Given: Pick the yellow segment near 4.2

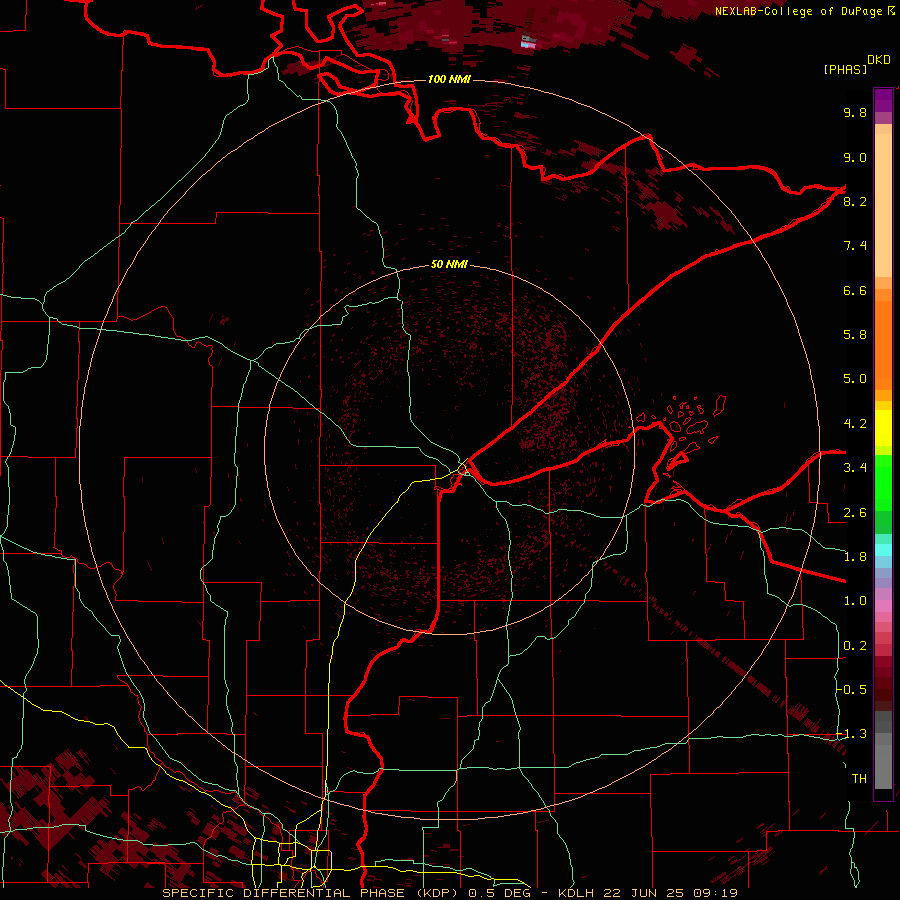Looking at the screenshot, I should 883,428.
